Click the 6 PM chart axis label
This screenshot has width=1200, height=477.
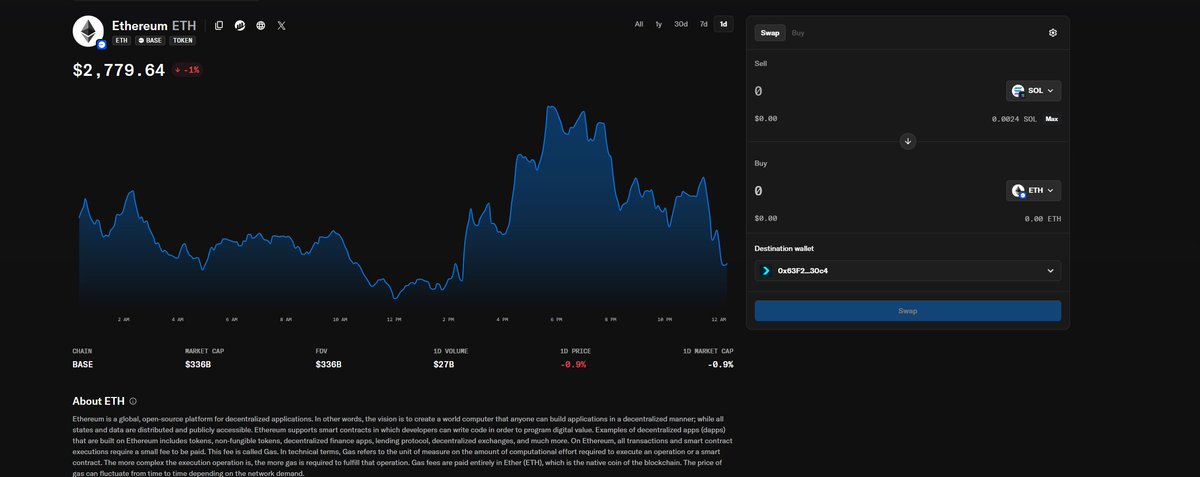click(555, 319)
